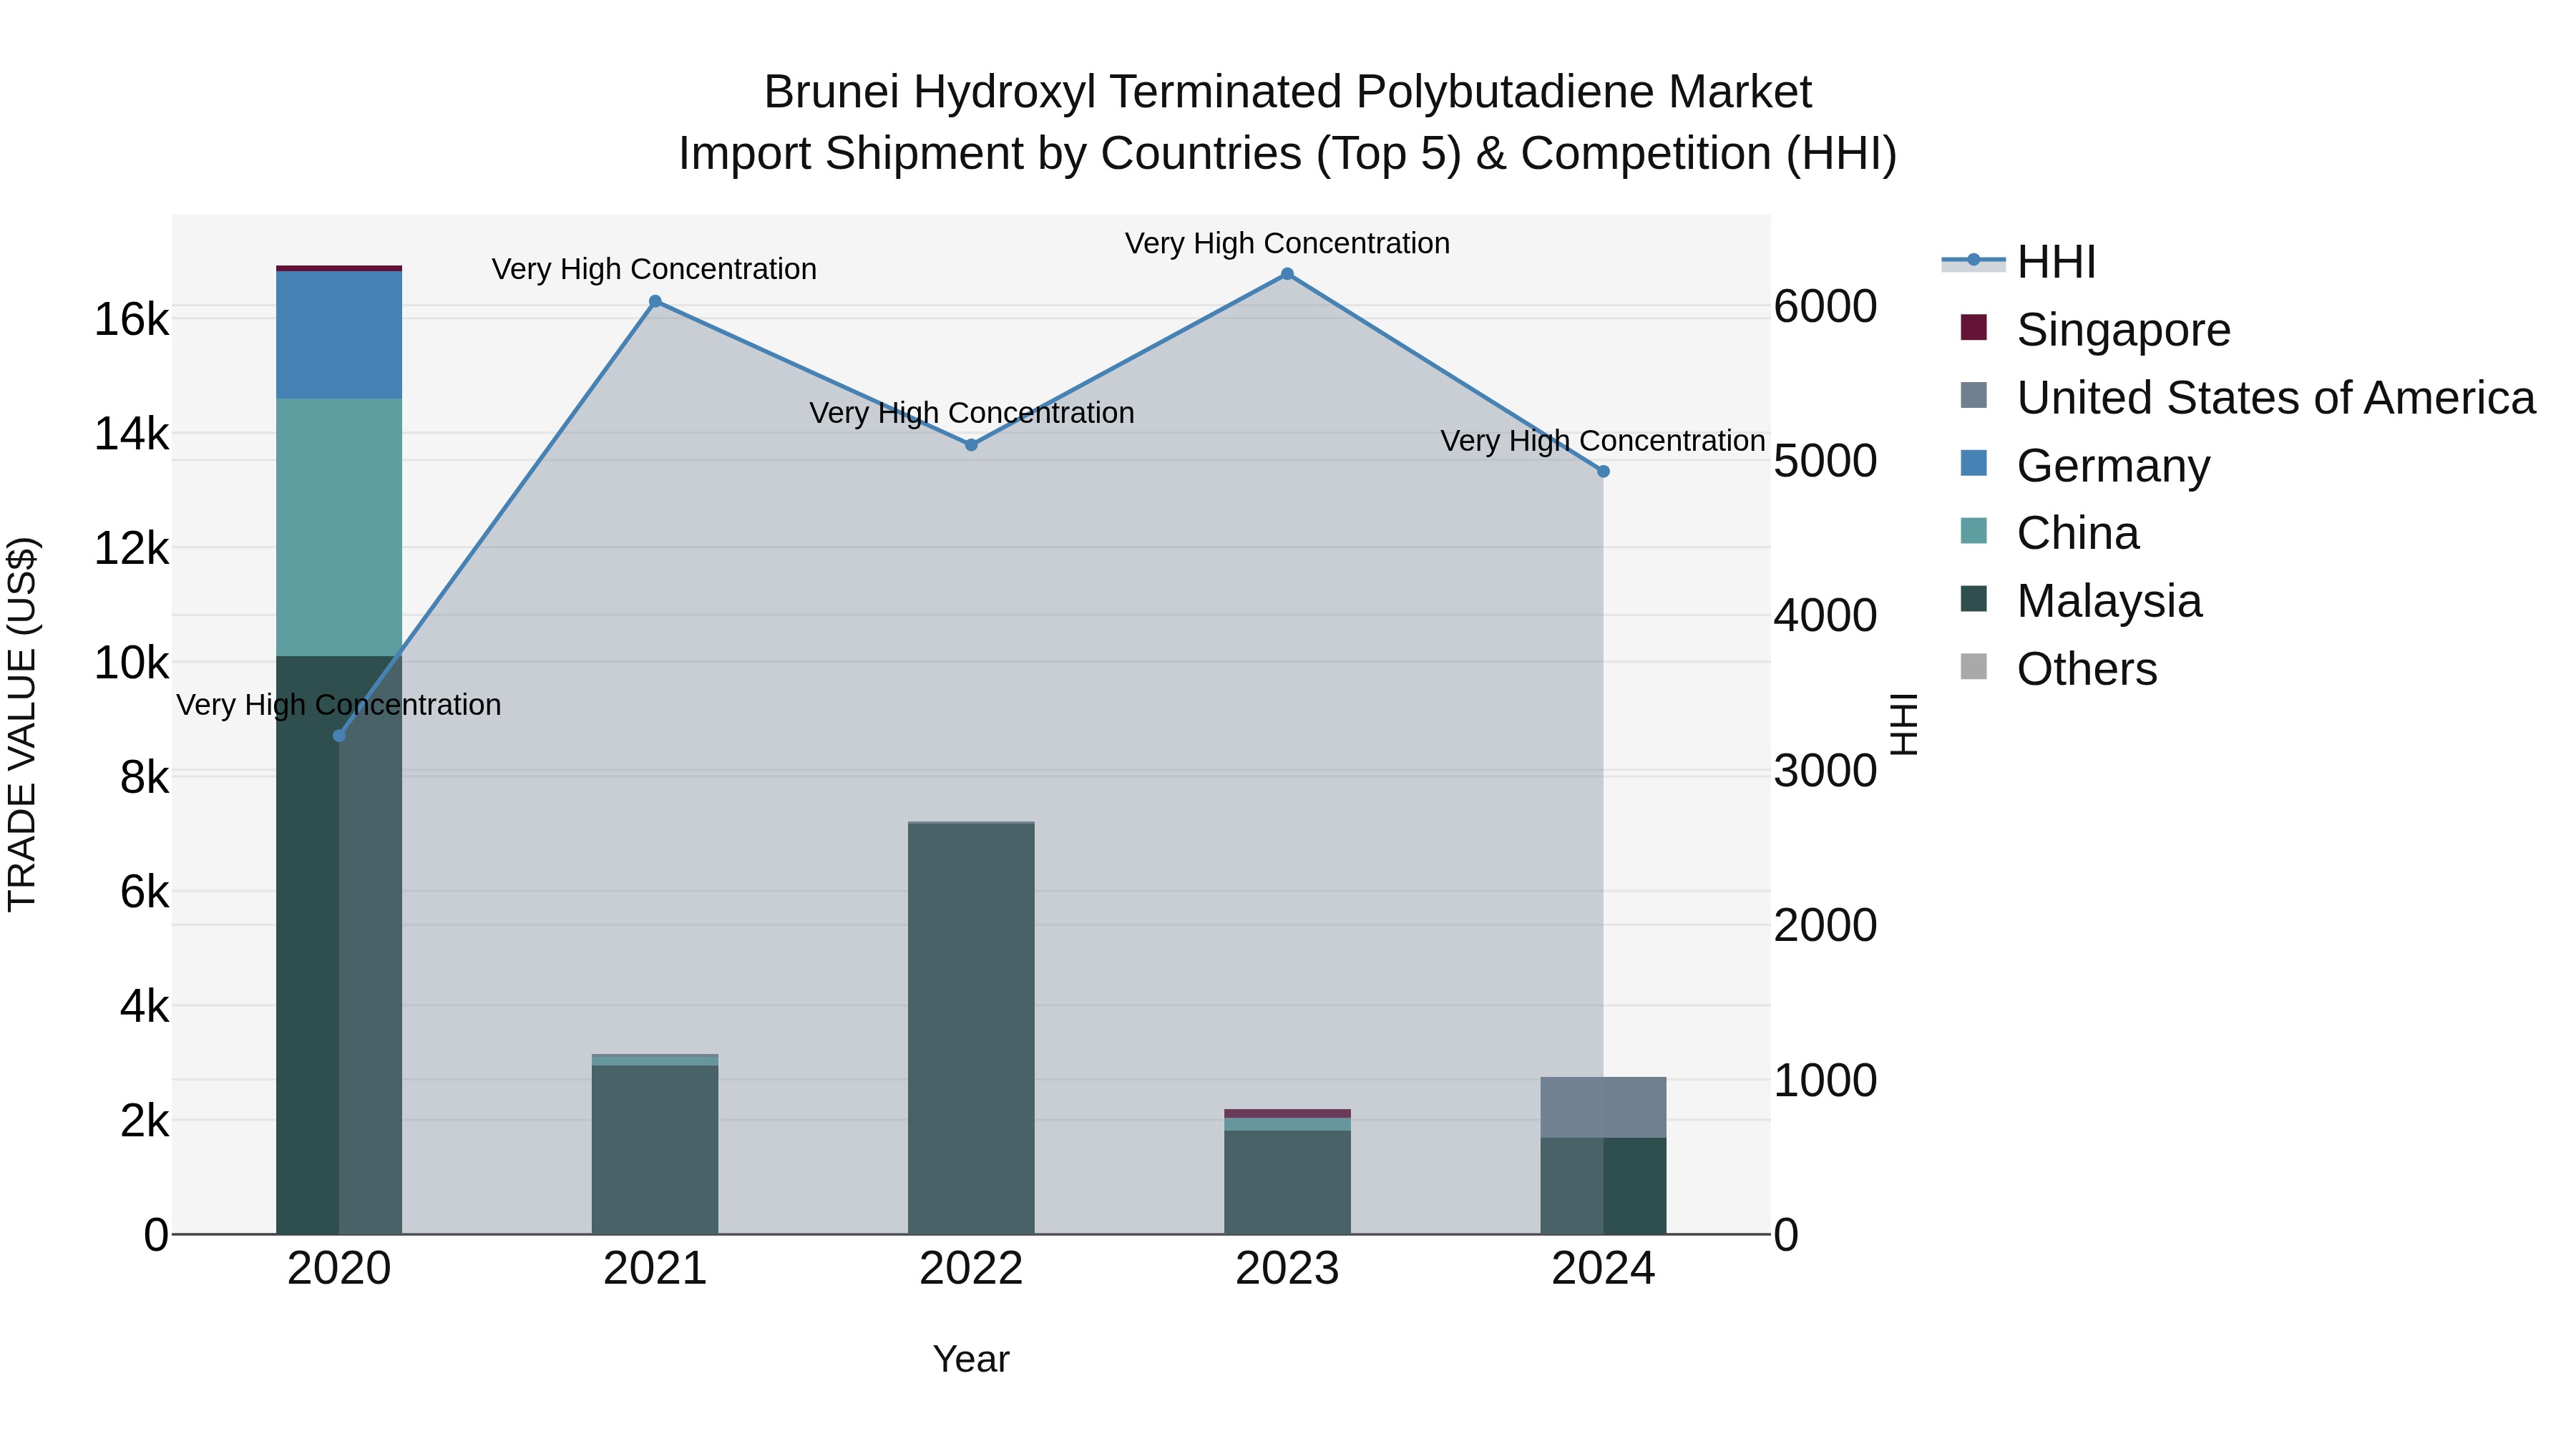Click the 10k left axis tick label
The height and width of the screenshot is (1449, 2576).
click(x=131, y=663)
